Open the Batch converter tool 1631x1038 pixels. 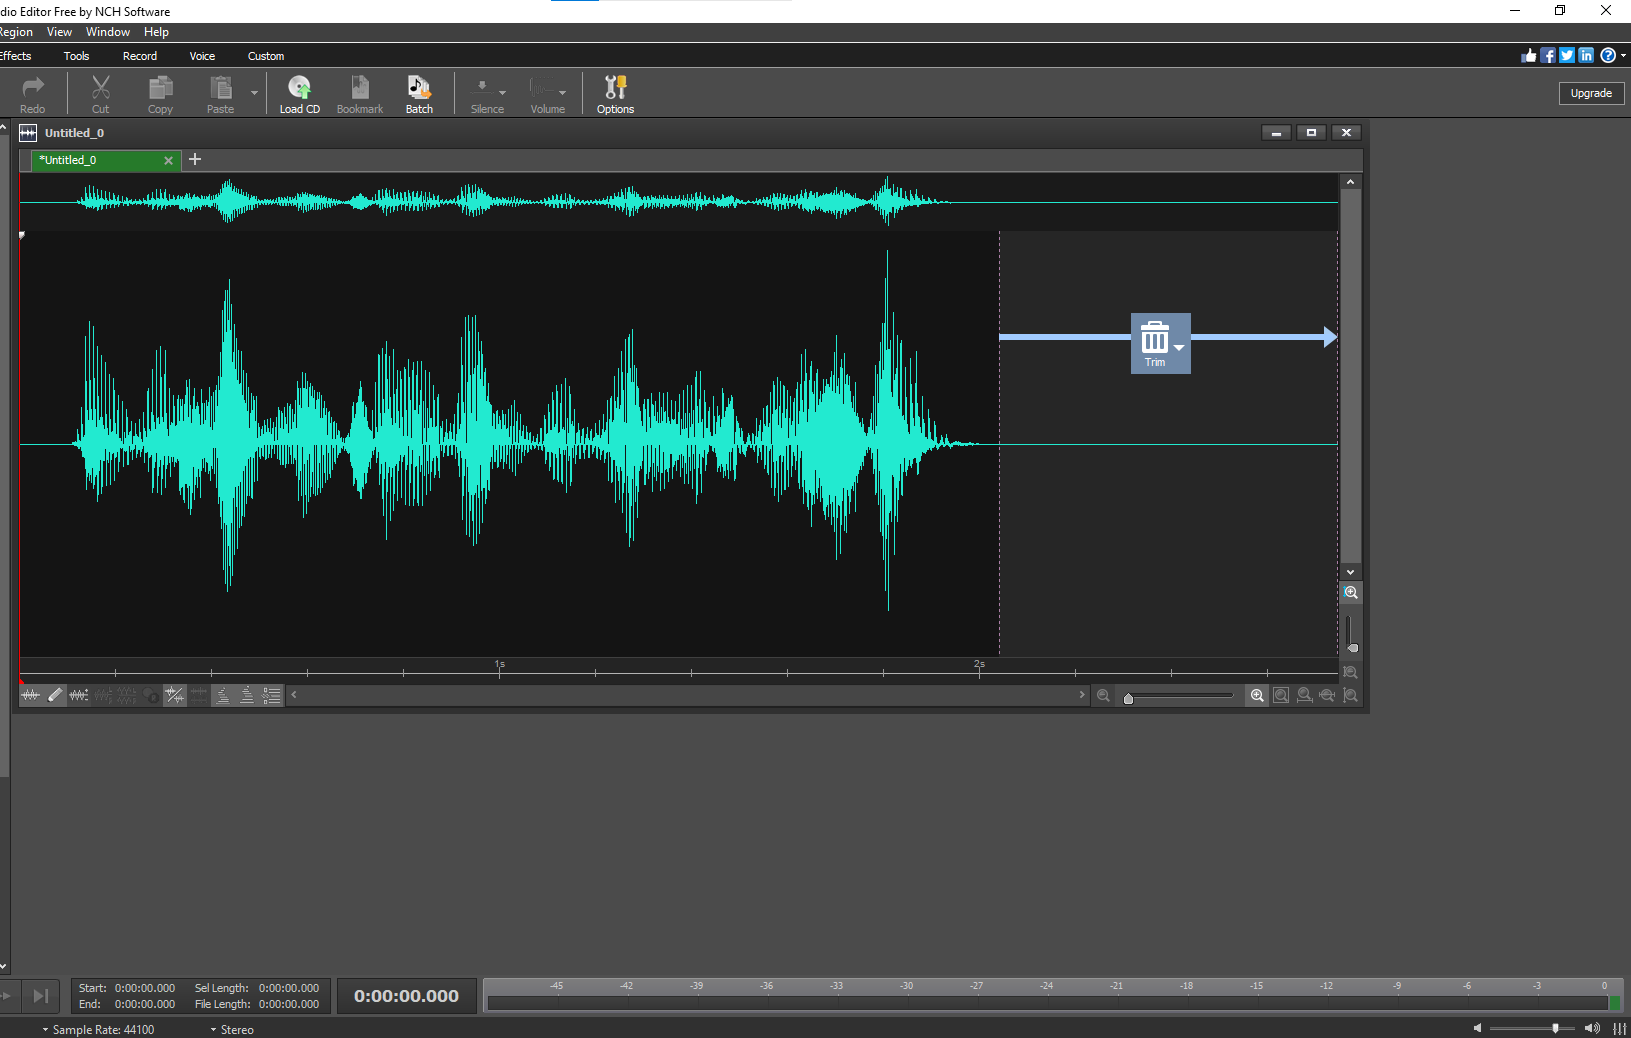coord(419,94)
